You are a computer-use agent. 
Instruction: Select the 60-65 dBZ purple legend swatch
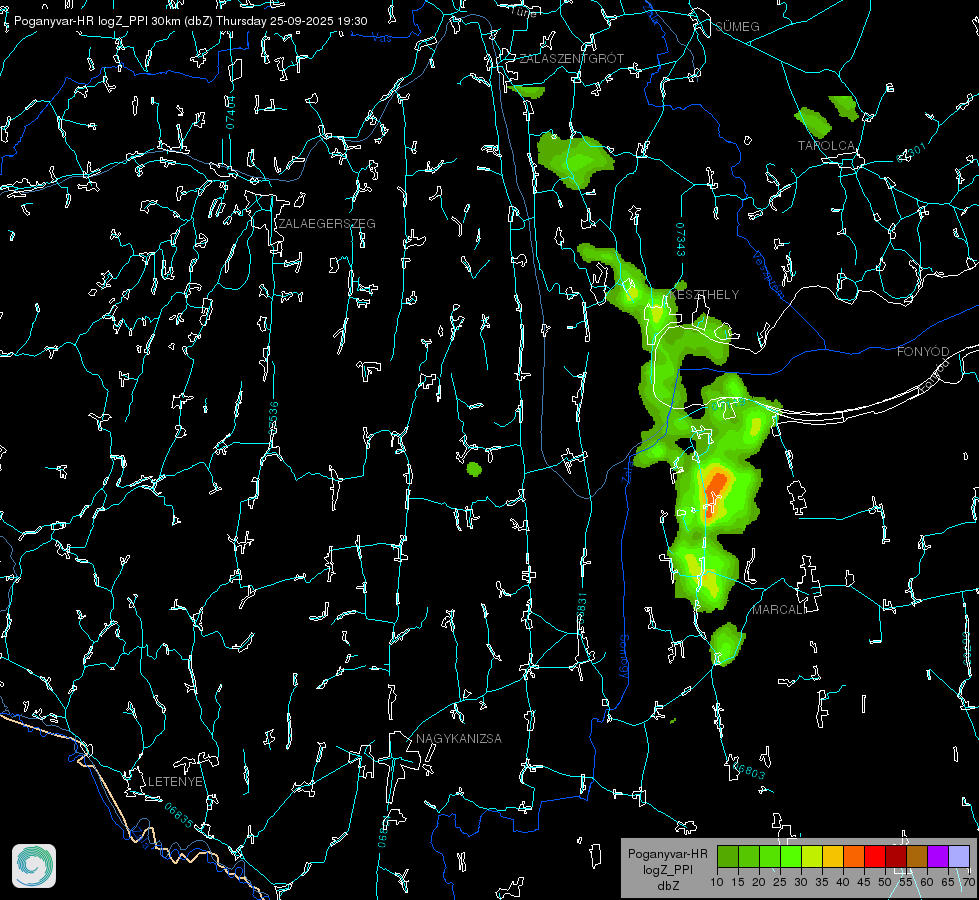click(x=938, y=856)
